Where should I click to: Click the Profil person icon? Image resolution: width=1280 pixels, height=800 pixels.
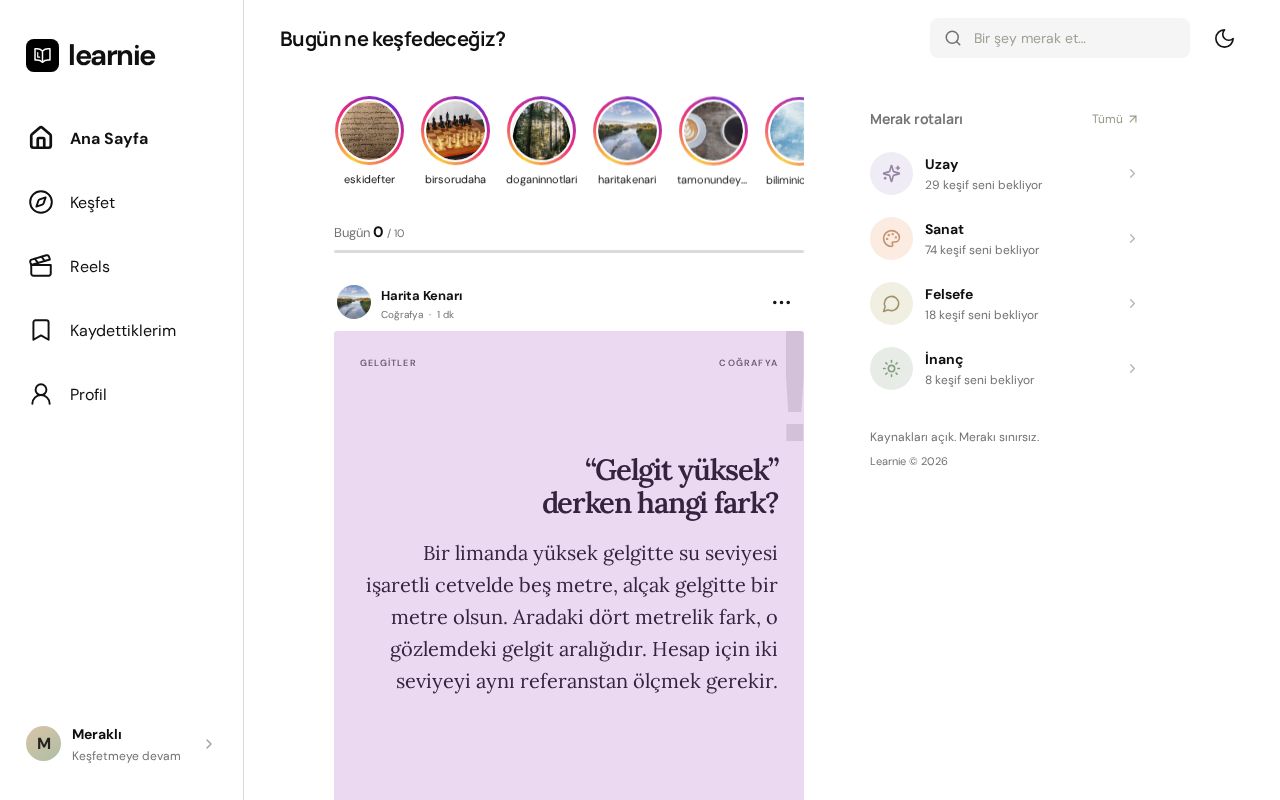tap(41, 394)
